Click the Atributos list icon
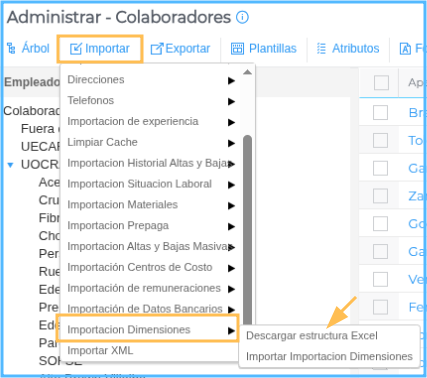The width and height of the screenshot is (427, 378). pyautogui.click(x=321, y=49)
